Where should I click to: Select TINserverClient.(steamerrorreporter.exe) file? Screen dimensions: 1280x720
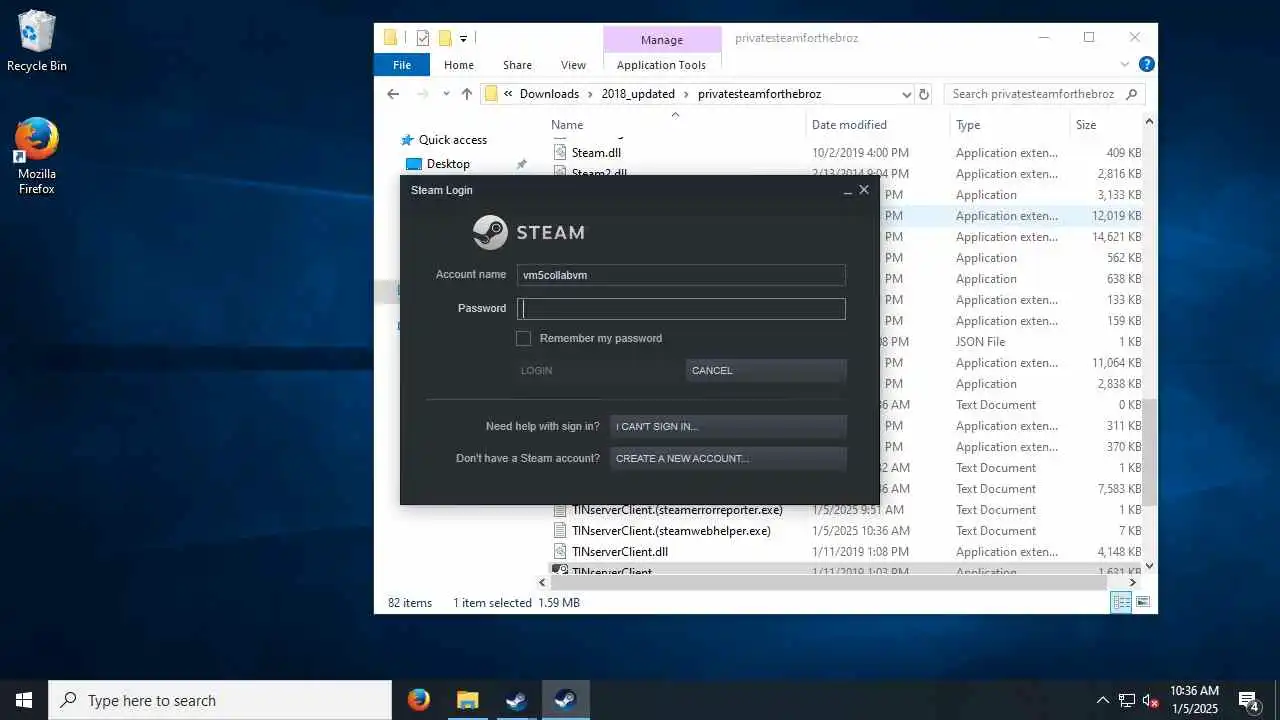point(677,510)
